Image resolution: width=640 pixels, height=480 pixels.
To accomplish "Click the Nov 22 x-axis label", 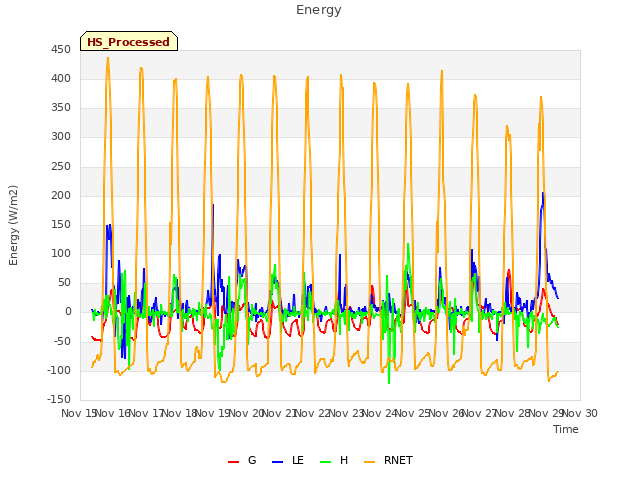I will coord(312,413).
